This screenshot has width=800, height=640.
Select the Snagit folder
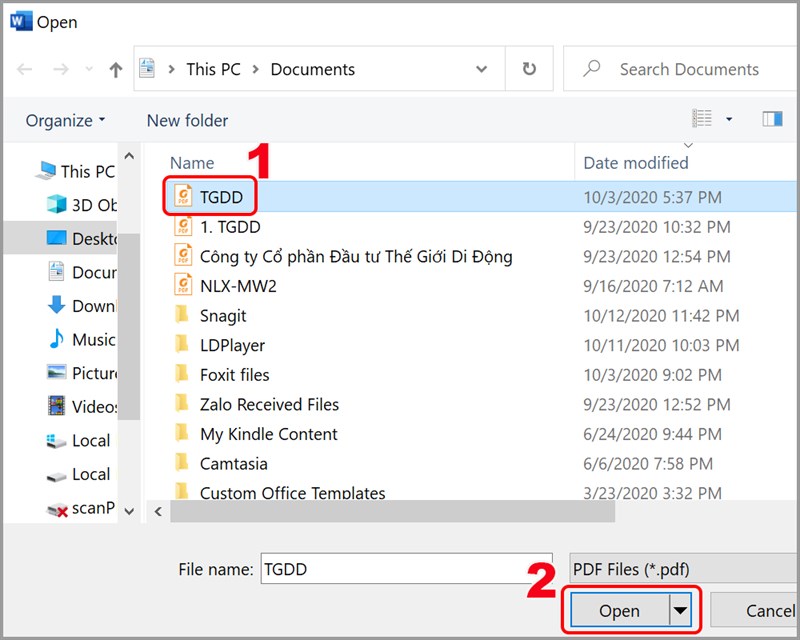click(223, 316)
